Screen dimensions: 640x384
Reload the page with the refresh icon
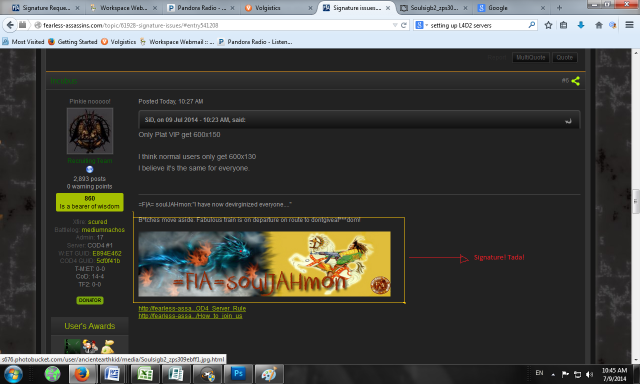point(404,25)
